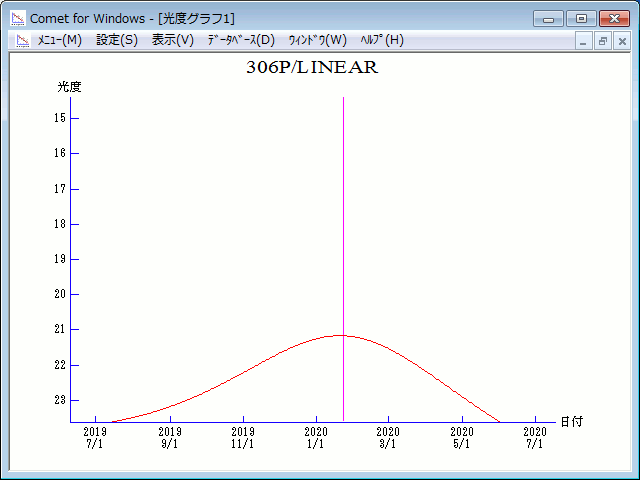The image size is (640, 480).
Task: Click the magnitude 15 tick label
Action: point(60,118)
